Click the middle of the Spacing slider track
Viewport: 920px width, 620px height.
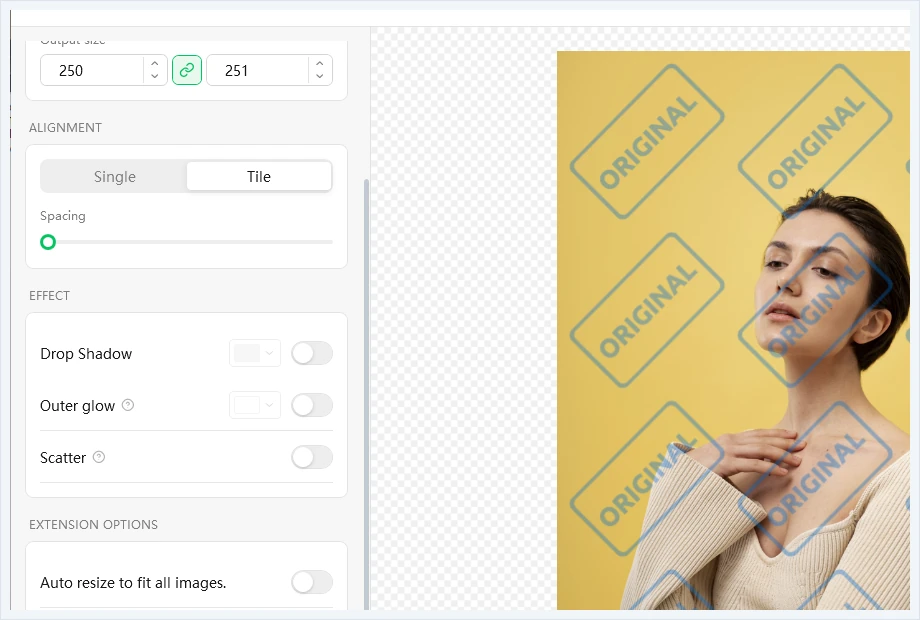pos(187,242)
